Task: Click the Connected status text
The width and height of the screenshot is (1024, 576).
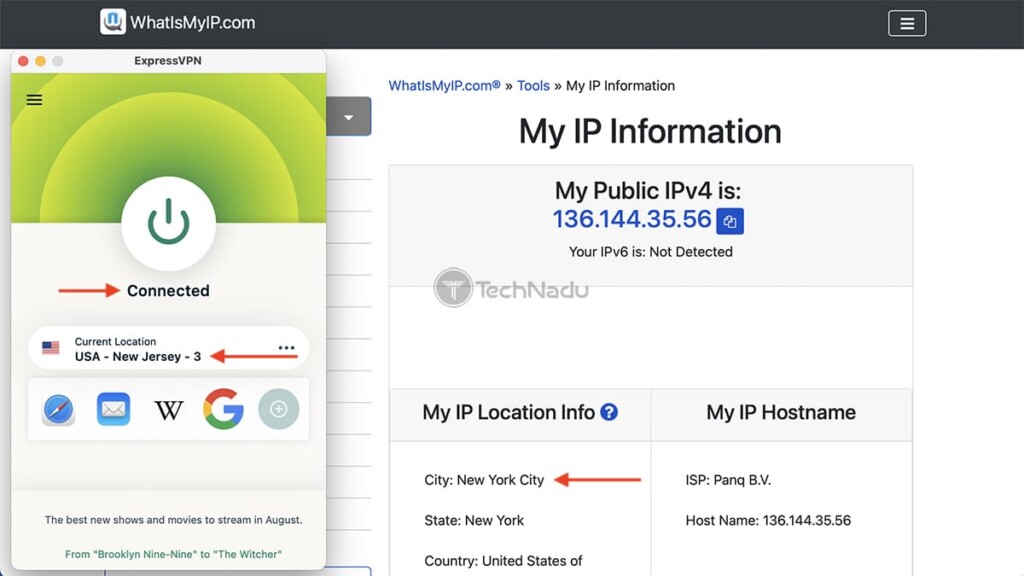Action: click(x=168, y=291)
